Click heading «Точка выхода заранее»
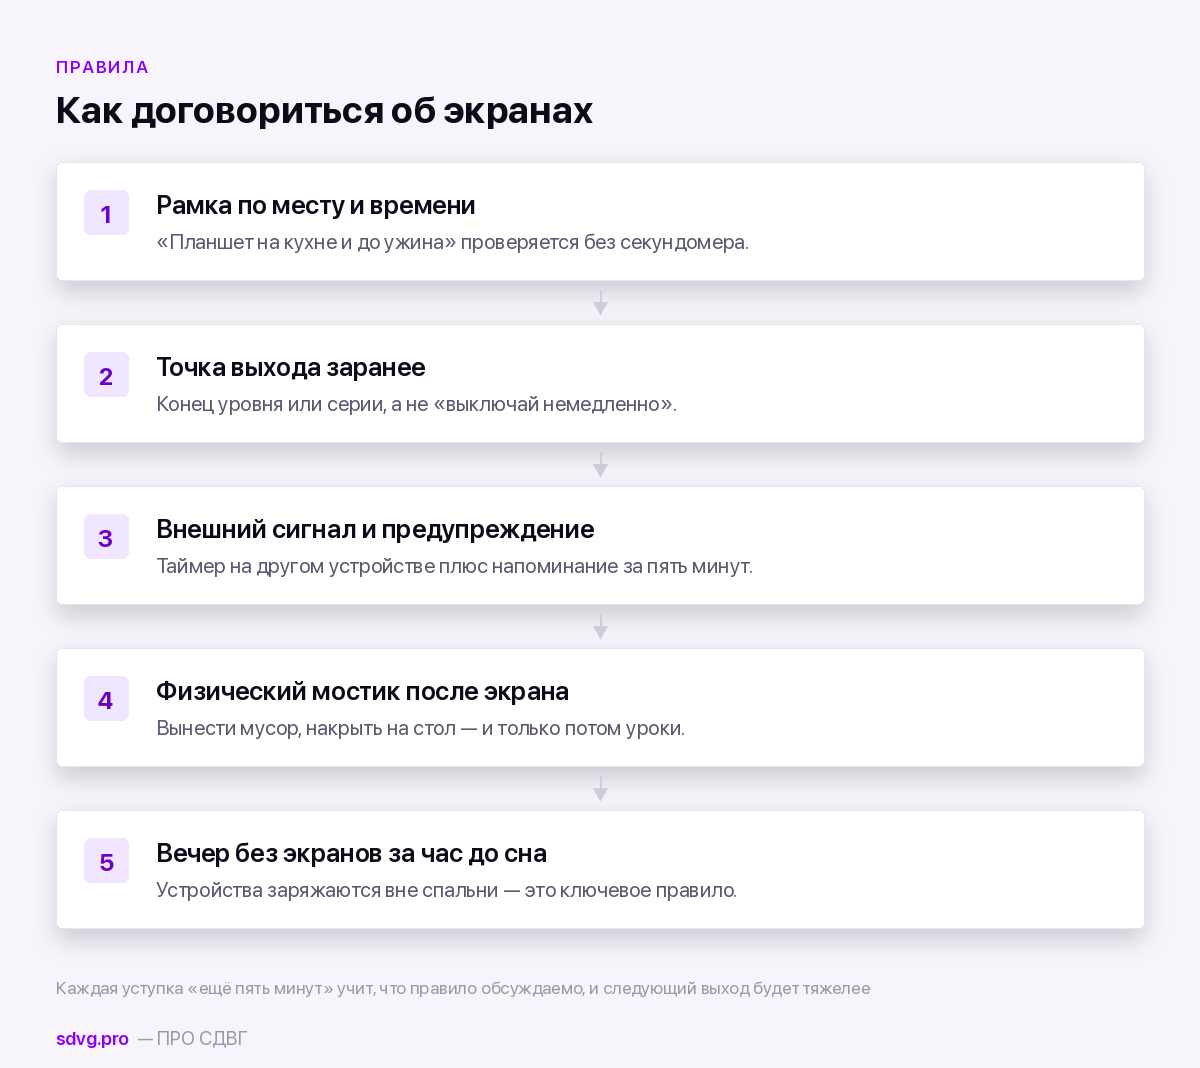The image size is (1200, 1068). coord(291,367)
